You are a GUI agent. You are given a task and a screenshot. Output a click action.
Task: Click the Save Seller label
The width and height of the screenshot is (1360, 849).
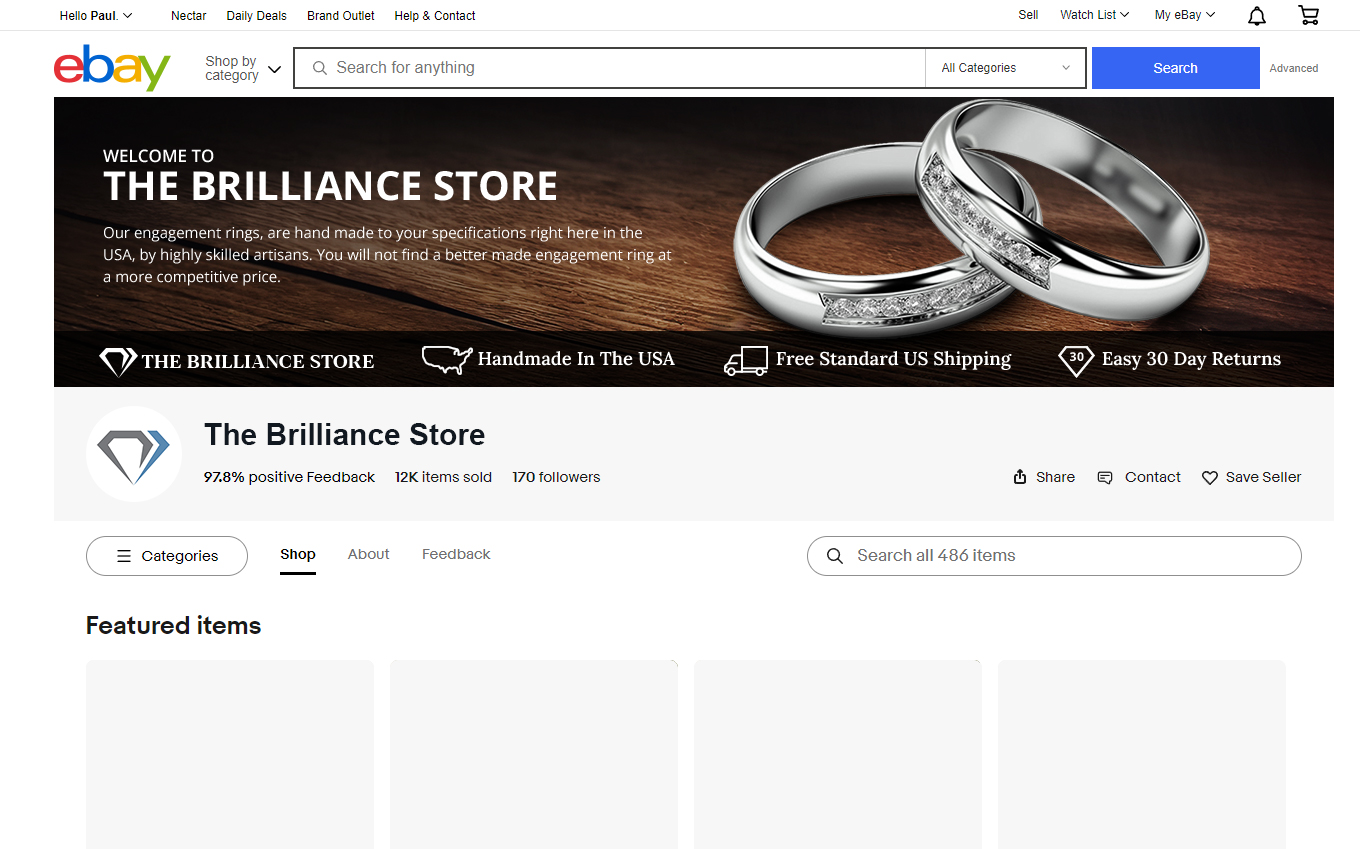(x=1263, y=477)
